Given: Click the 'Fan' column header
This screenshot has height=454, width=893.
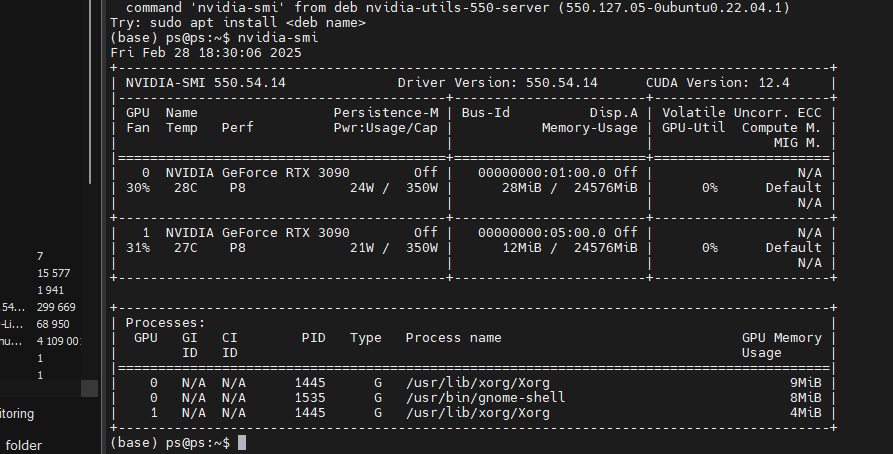Looking at the screenshot, I should click(138, 128).
